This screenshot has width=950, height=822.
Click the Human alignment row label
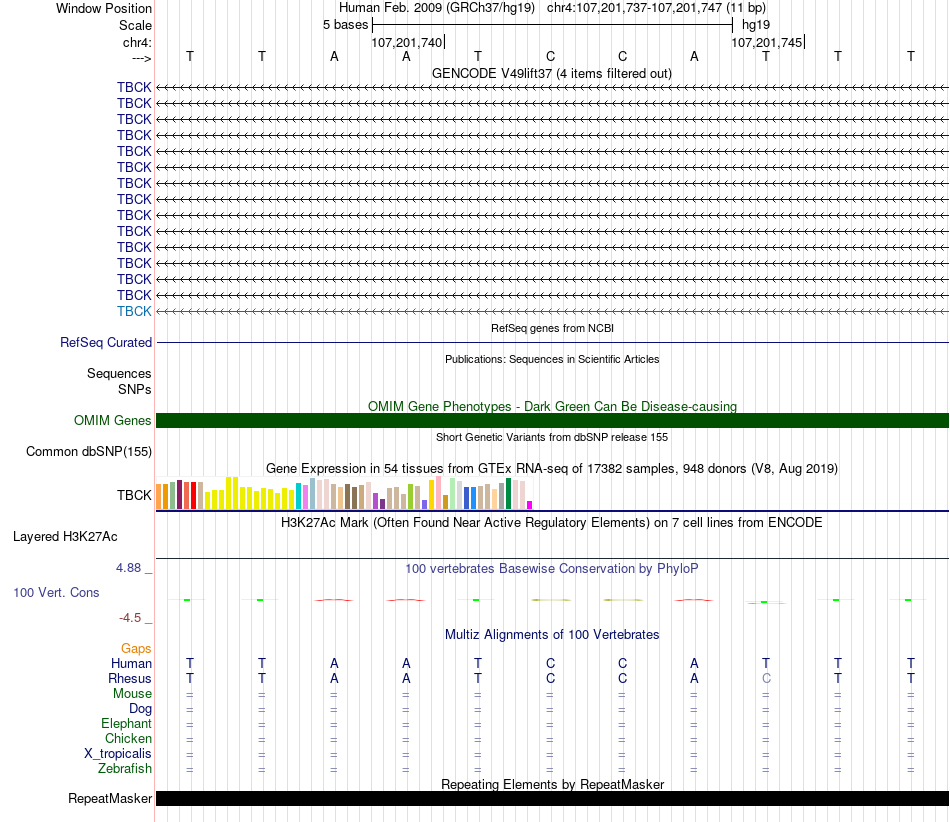click(x=131, y=663)
